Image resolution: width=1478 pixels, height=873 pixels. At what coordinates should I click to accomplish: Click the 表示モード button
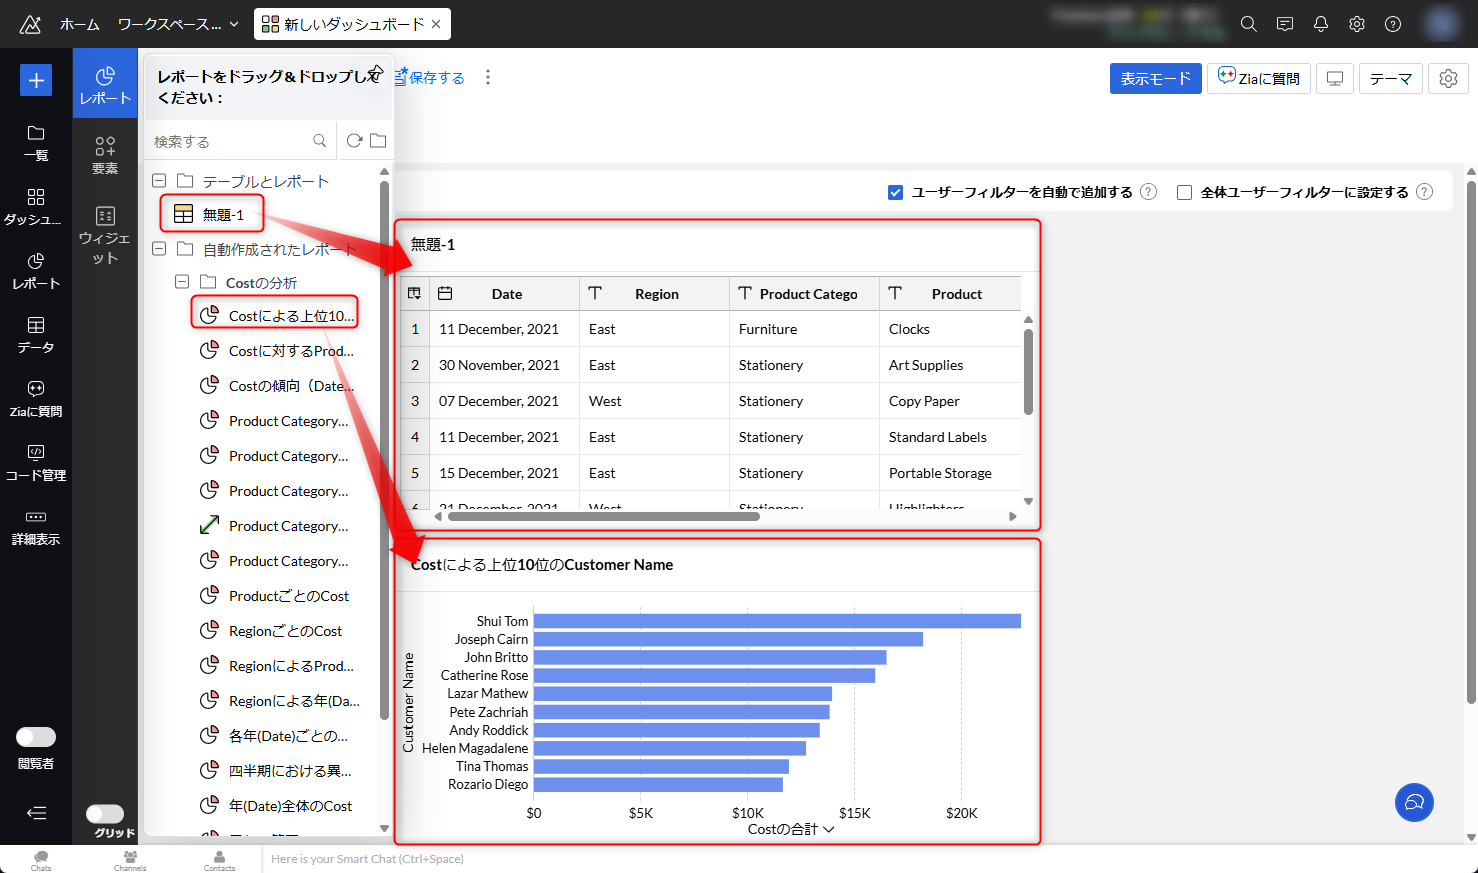1155,78
